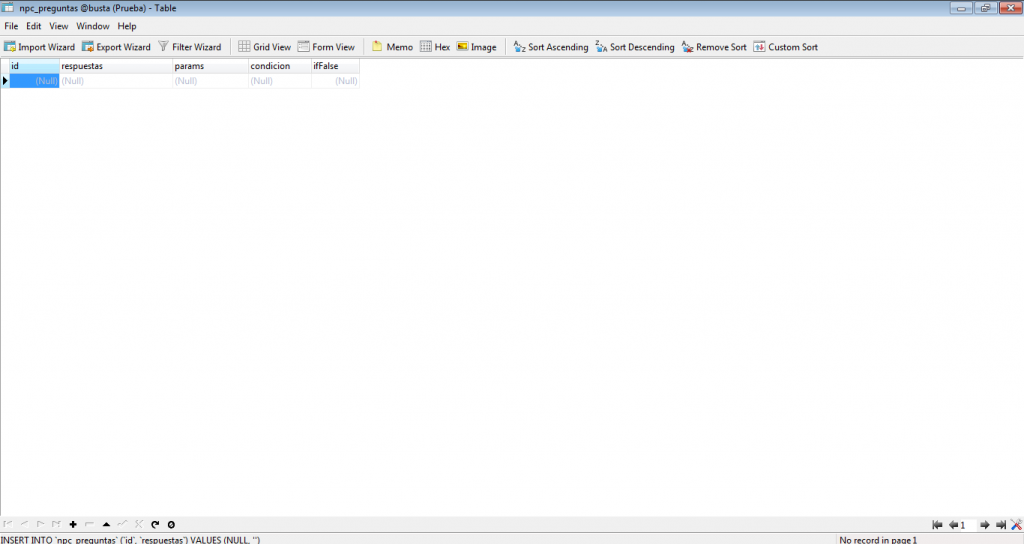Open the page settings tools icon
Viewport: 1024px width, 544px height.
click(1016, 525)
